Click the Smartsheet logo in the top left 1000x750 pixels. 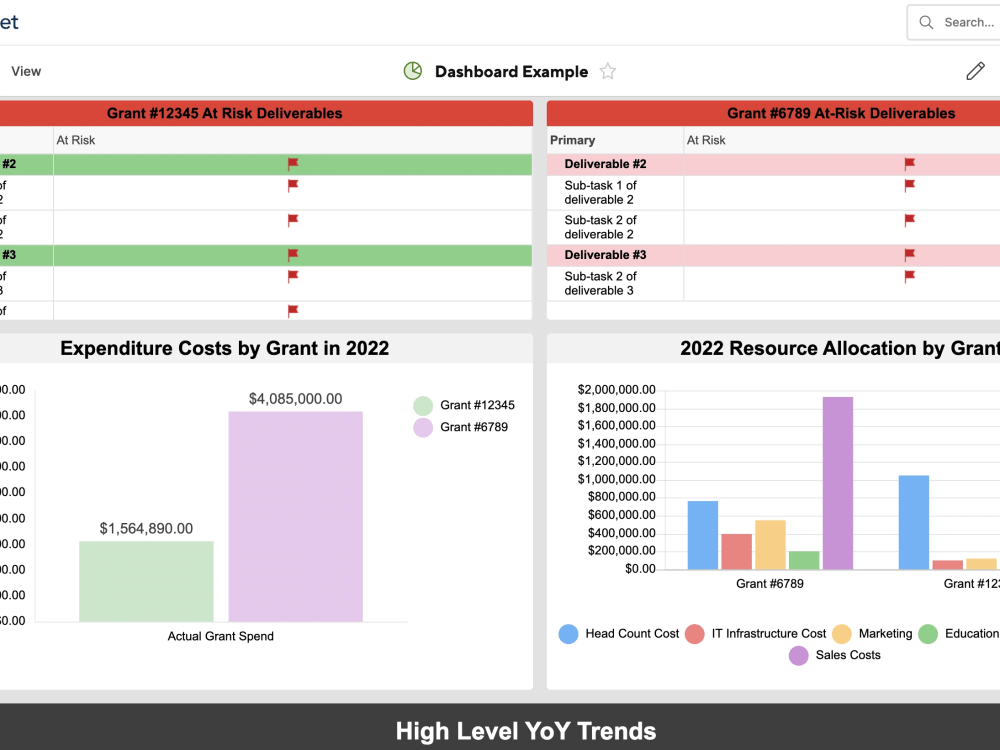10,21
